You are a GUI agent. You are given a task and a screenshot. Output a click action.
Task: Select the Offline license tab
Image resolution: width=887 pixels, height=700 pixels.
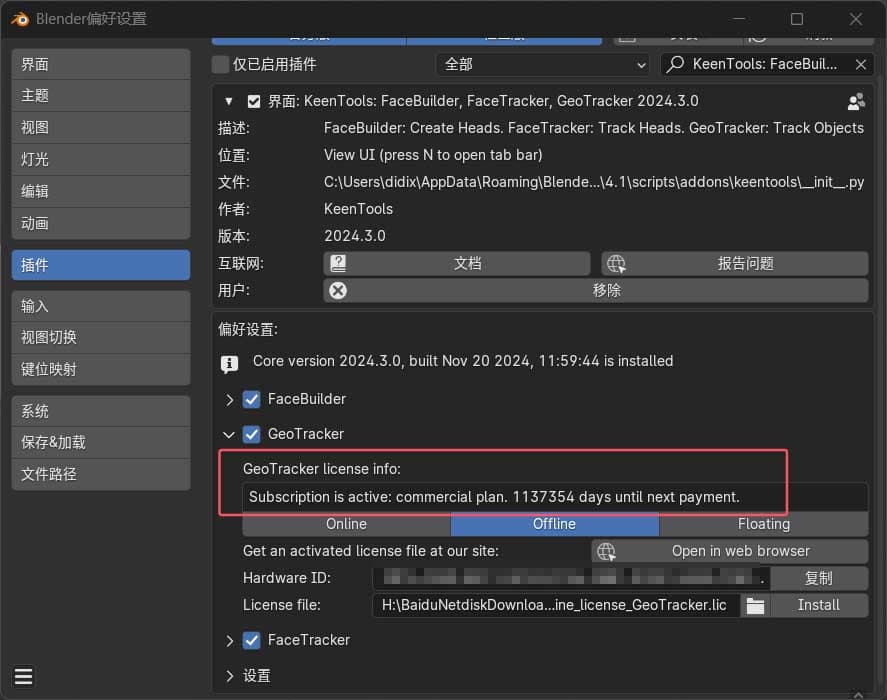[554, 524]
